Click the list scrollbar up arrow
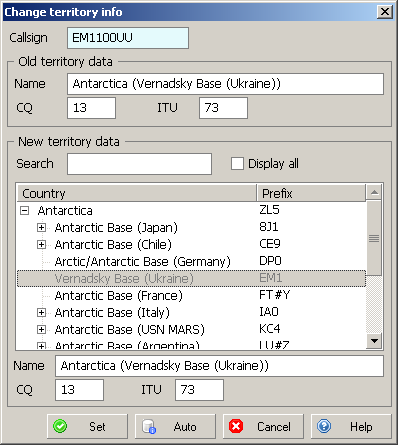This screenshot has width=398, height=445. (374, 192)
